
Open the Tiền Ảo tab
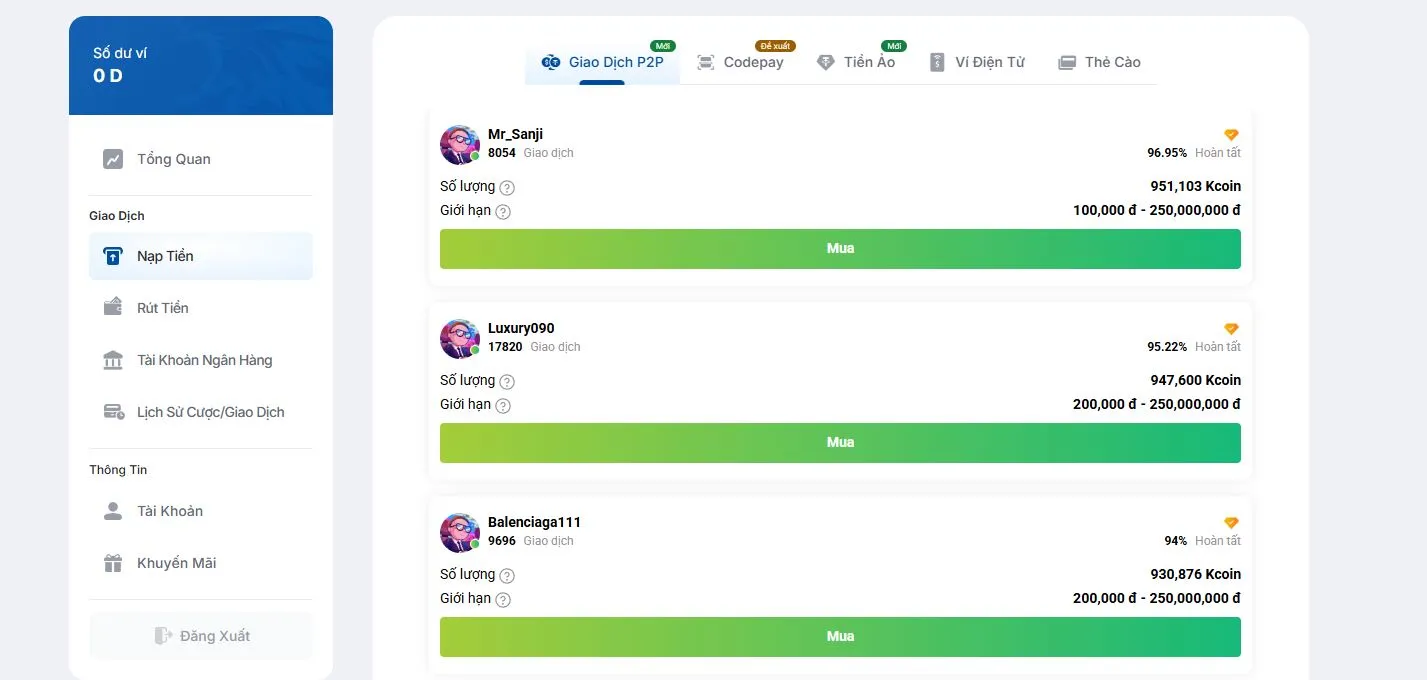856,62
